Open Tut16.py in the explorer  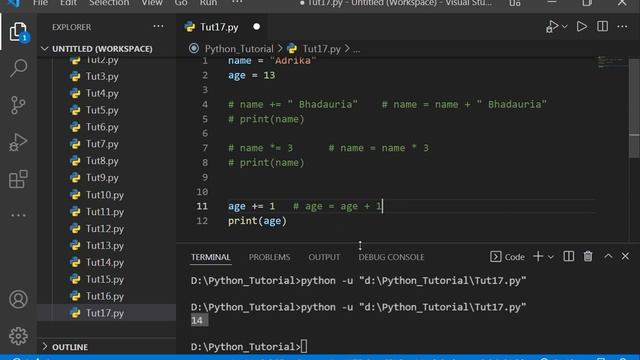pyautogui.click(x=104, y=296)
